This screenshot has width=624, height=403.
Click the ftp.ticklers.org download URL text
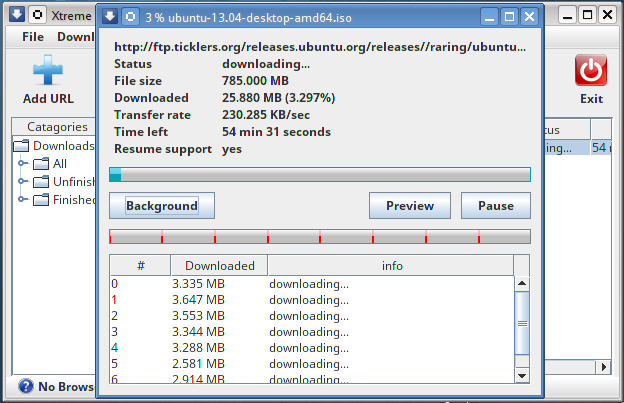320,47
